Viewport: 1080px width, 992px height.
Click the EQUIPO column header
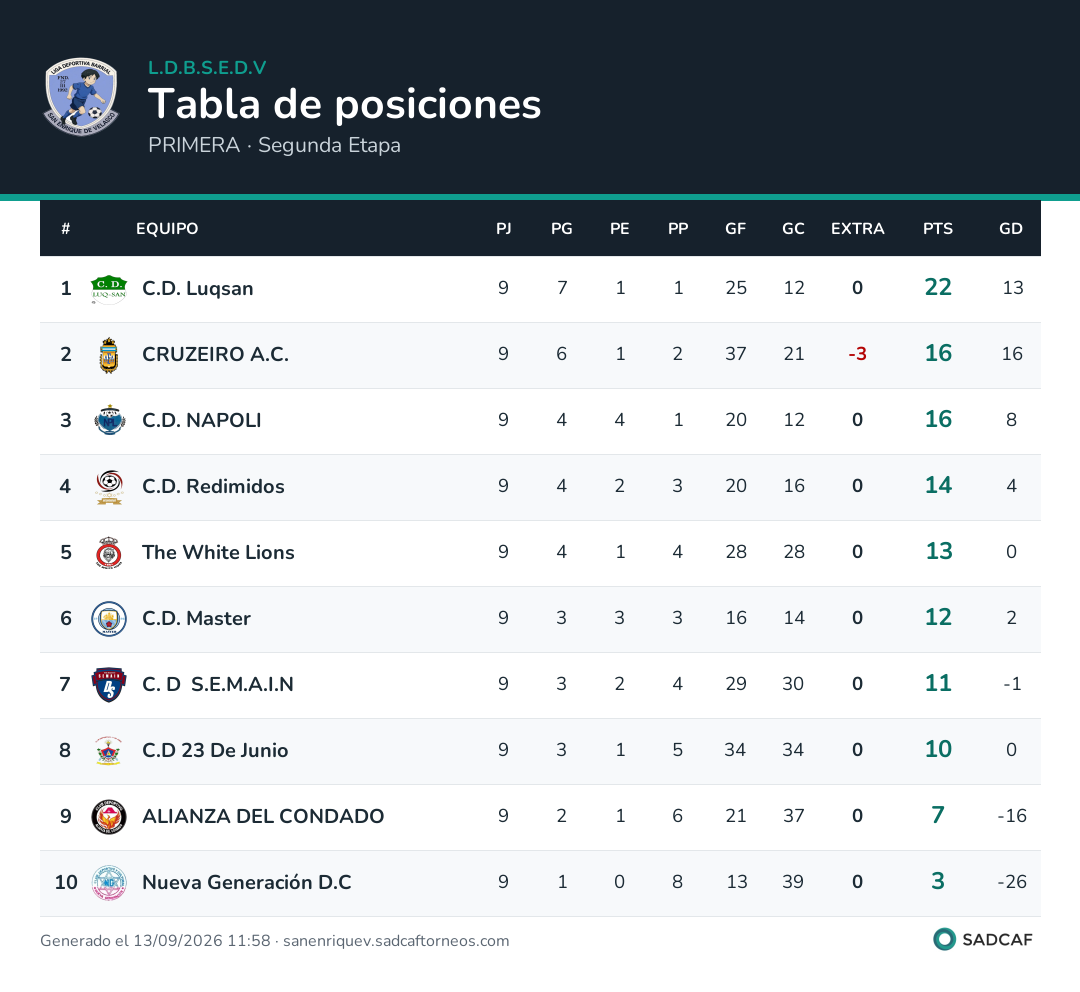167,229
